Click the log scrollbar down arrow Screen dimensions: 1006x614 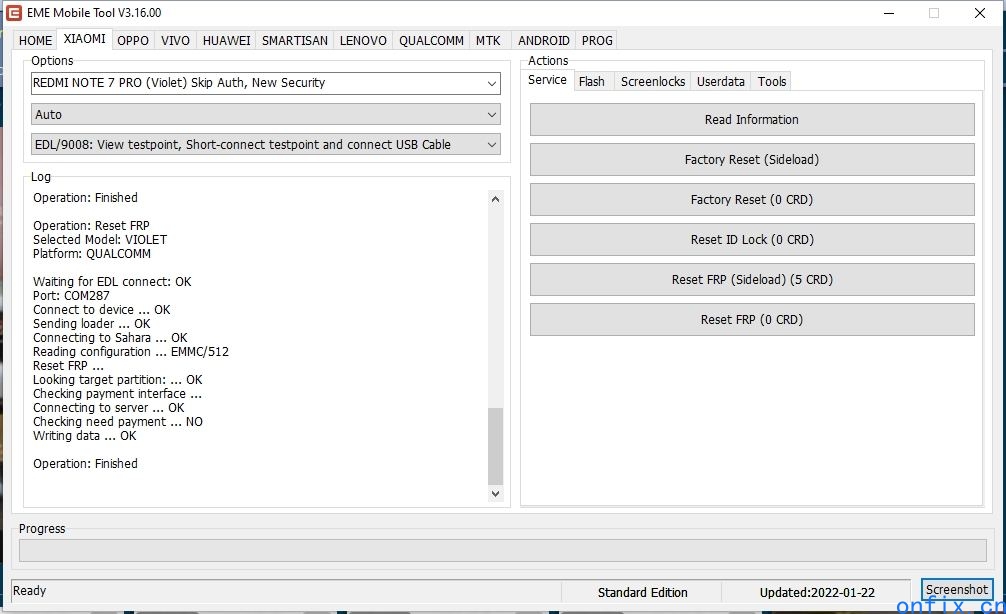click(x=495, y=493)
